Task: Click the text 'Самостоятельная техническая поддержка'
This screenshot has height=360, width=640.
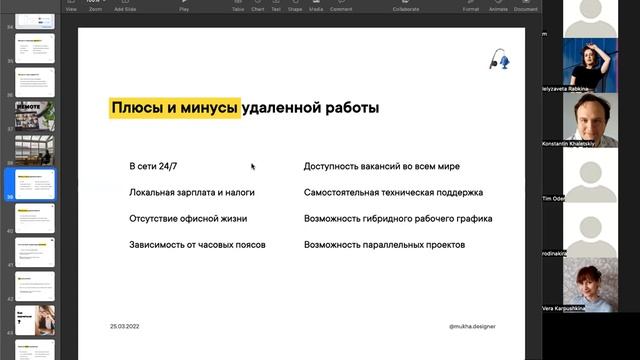Action: coord(393,192)
